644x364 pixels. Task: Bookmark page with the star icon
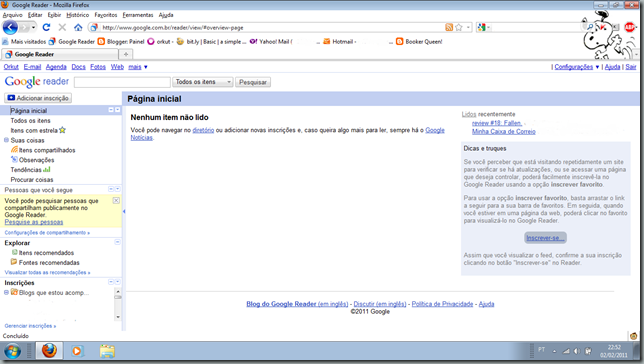coord(459,28)
